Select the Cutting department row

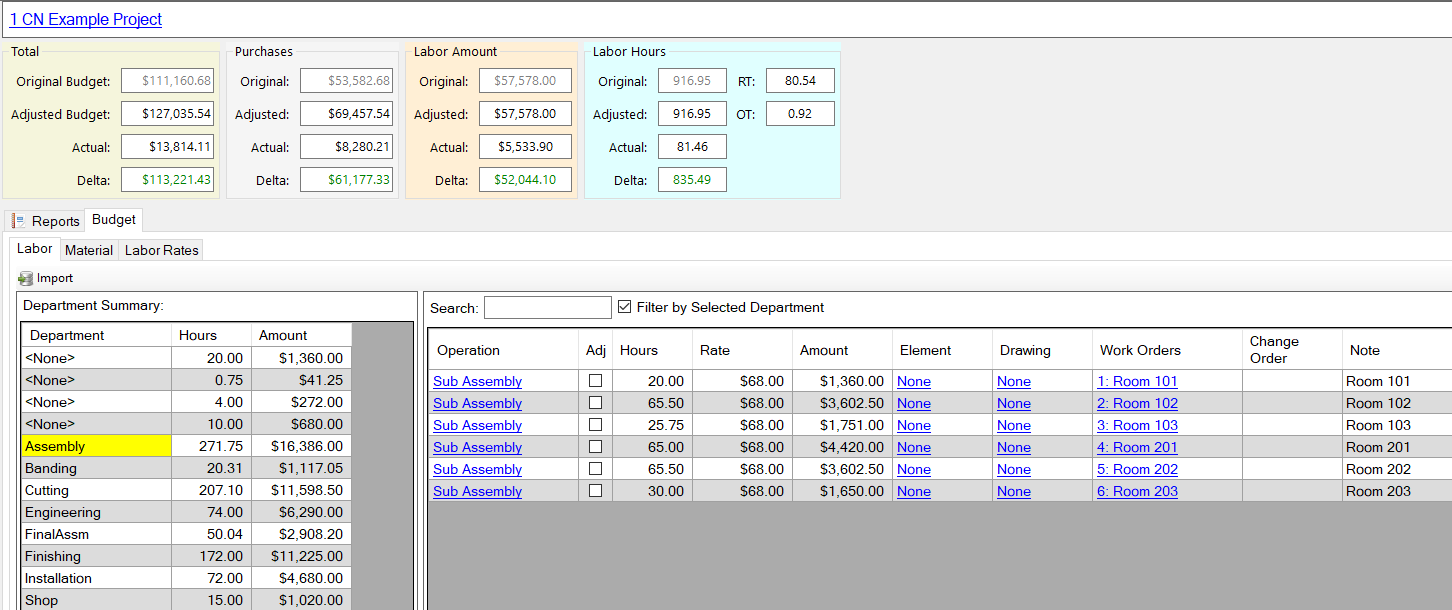click(x=187, y=490)
